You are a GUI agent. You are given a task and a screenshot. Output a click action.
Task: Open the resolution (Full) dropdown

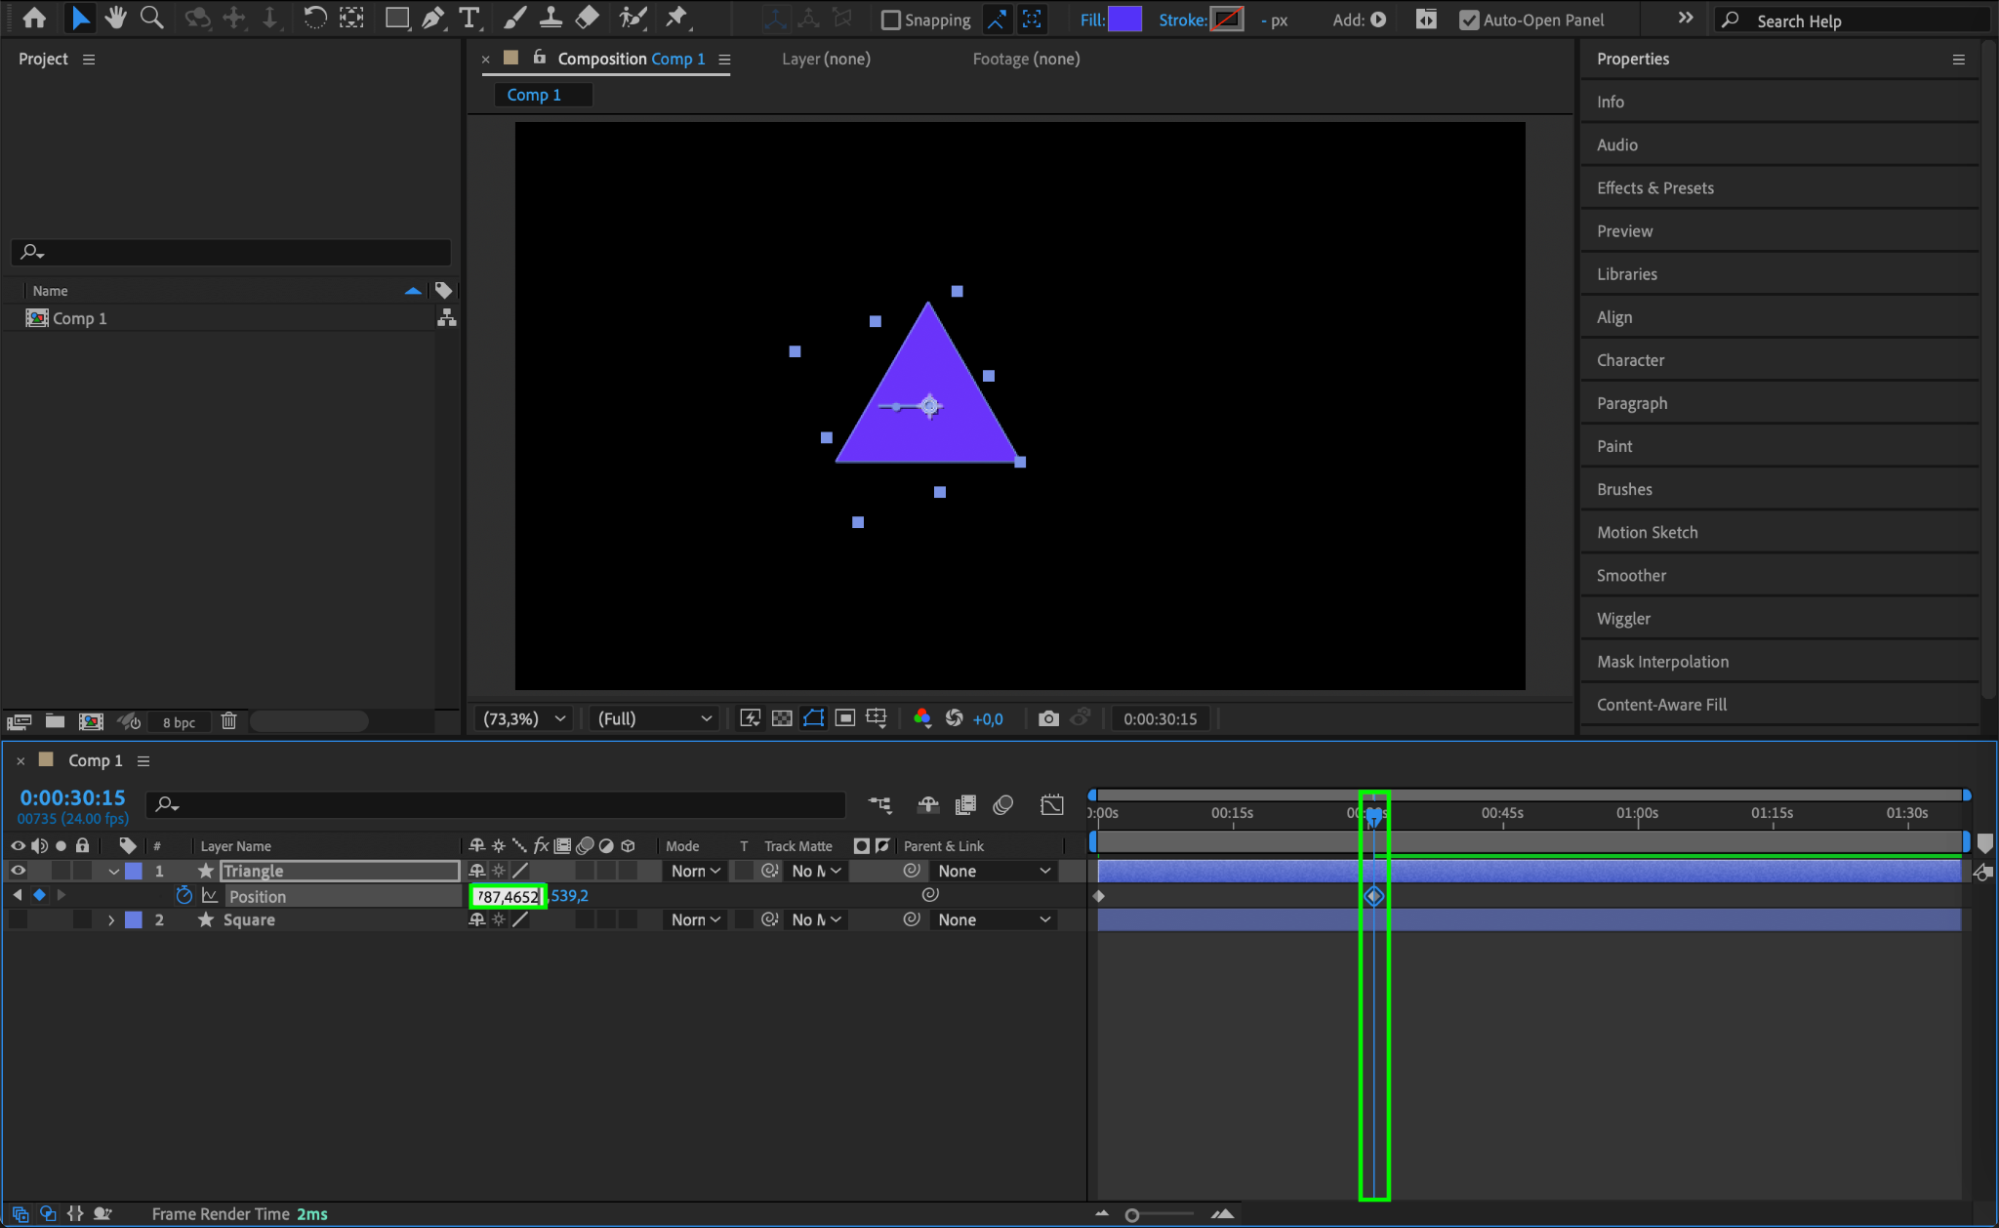tap(654, 718)
